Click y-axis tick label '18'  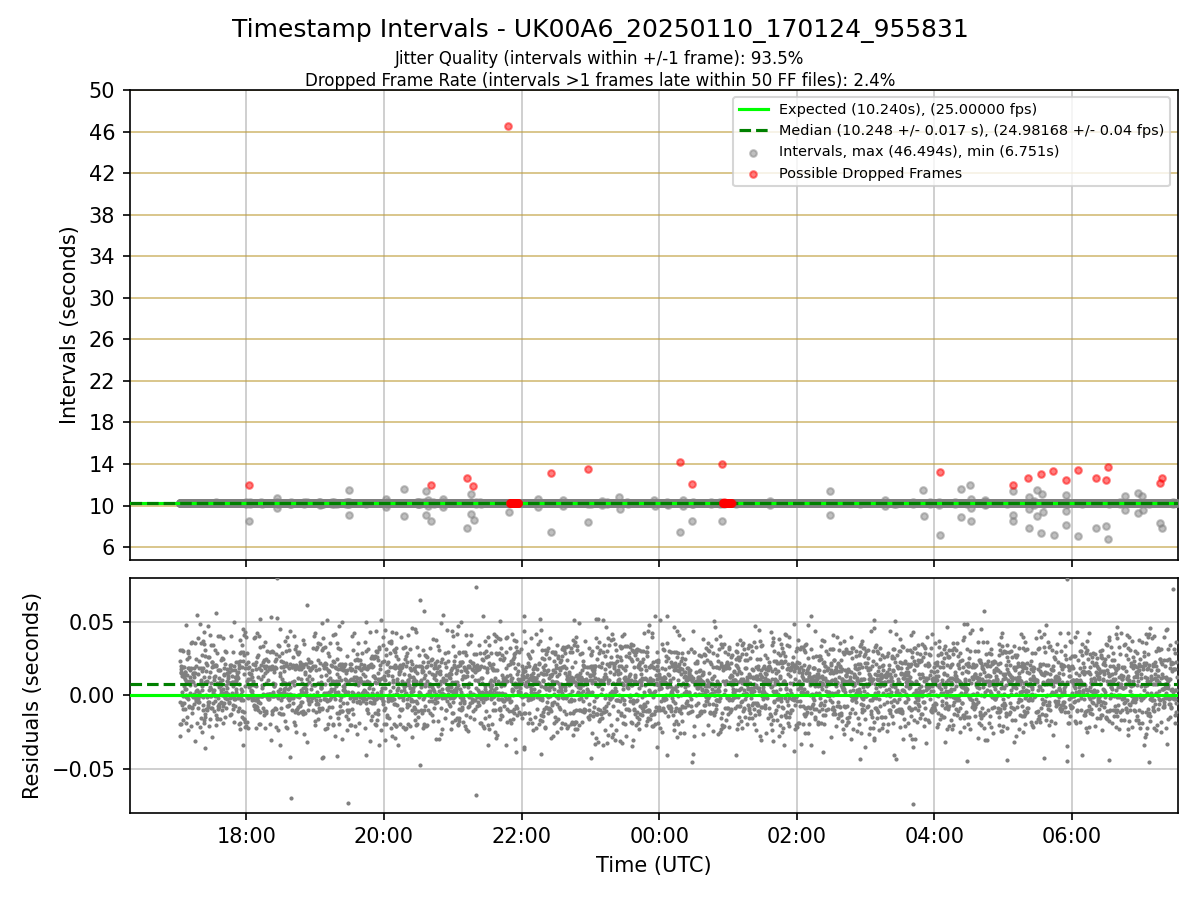104,423
